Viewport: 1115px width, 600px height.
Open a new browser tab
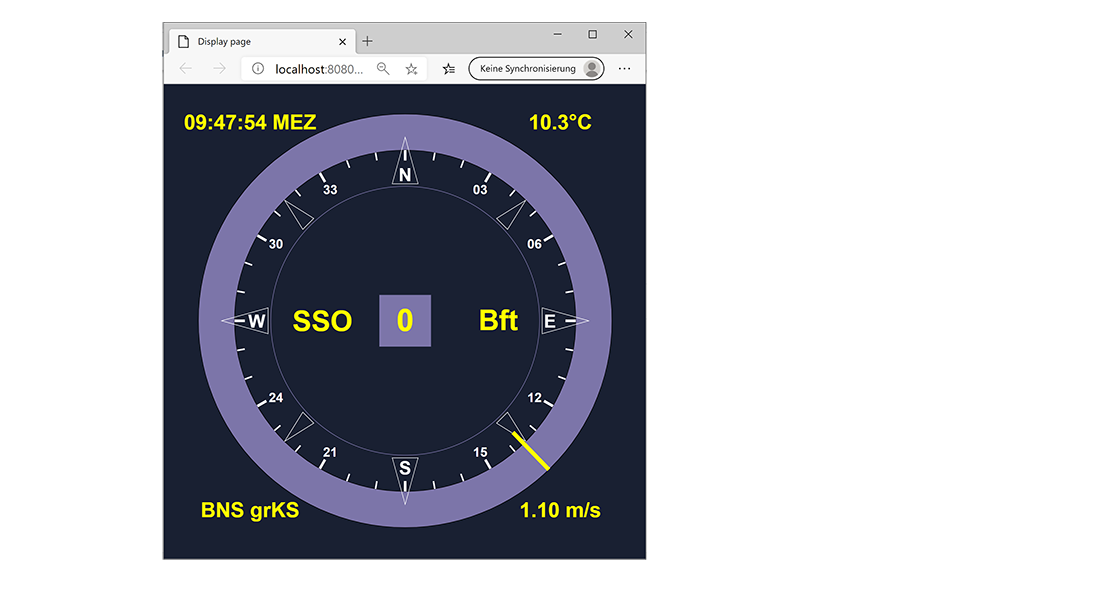pos(367,41)
